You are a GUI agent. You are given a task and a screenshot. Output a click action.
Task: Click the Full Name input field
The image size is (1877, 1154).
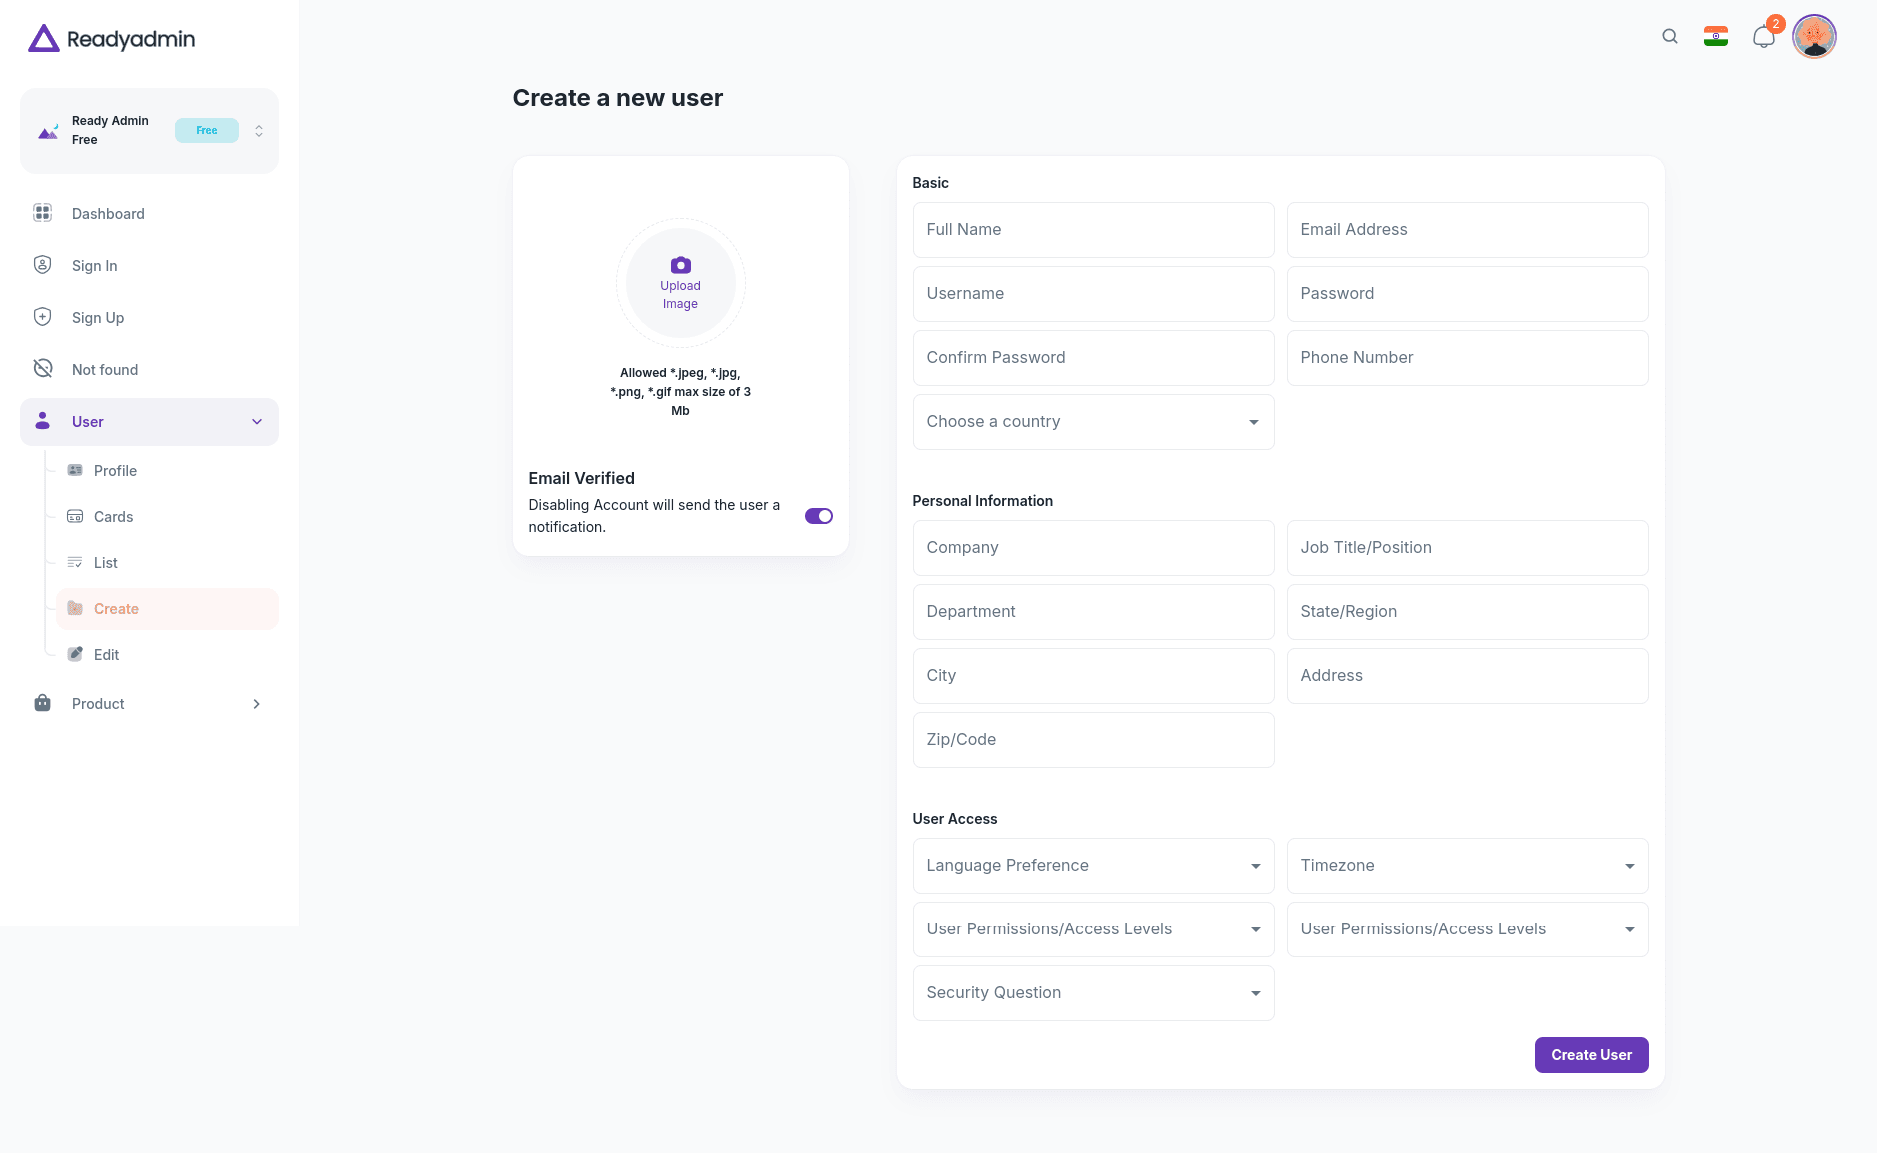point(1092,229)
